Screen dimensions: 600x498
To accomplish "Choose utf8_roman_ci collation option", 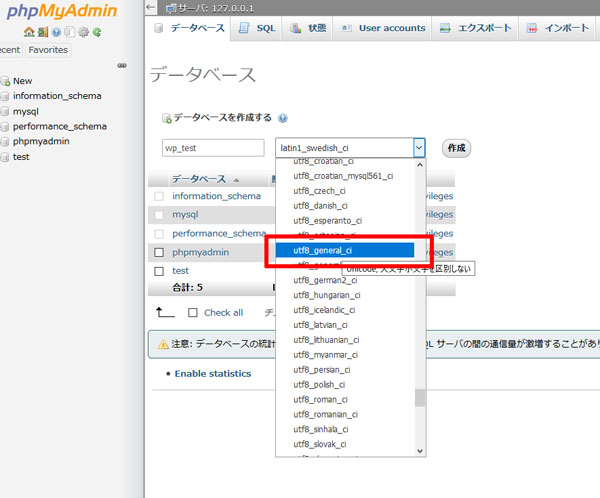I will point(345,400).
